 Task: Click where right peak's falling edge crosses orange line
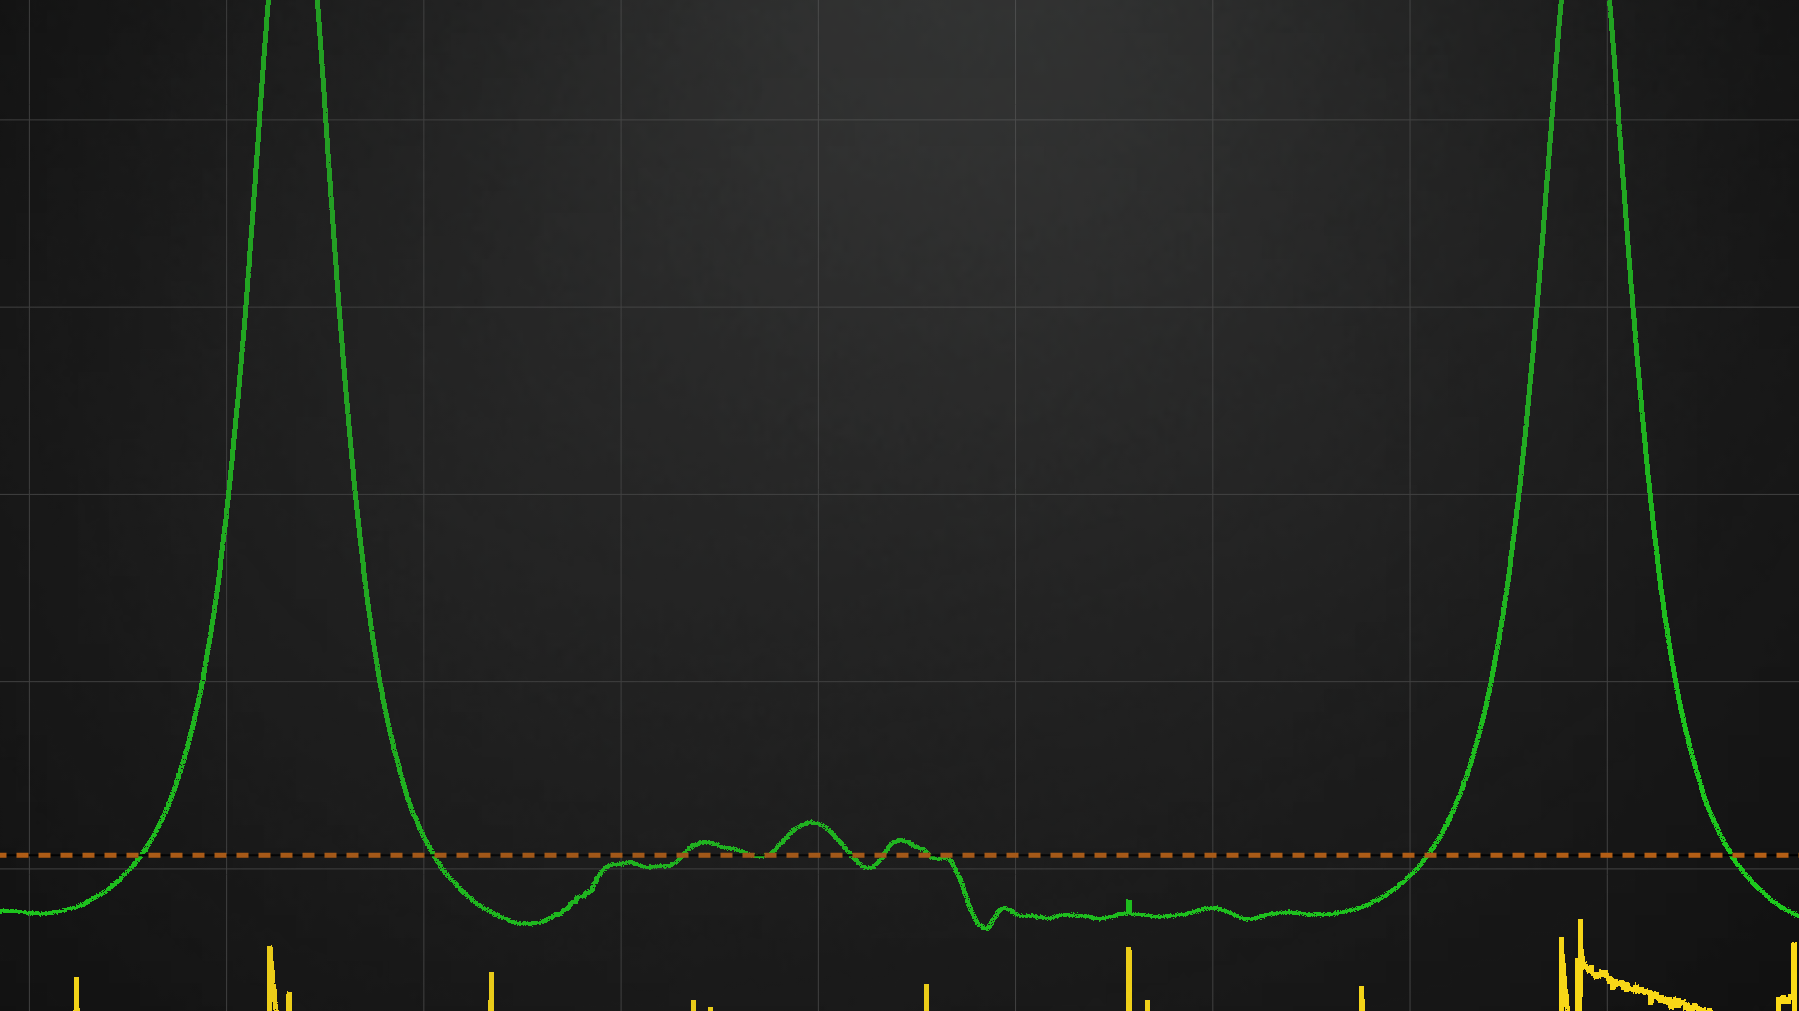(x=1733, y=855)
